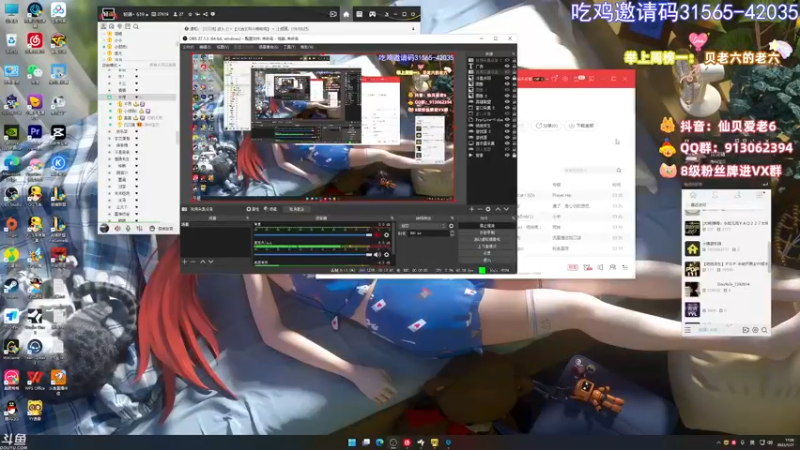The image size is (800, 450).
Task: Open the yellow house thumbnail in right window
Action: point(692,249)
